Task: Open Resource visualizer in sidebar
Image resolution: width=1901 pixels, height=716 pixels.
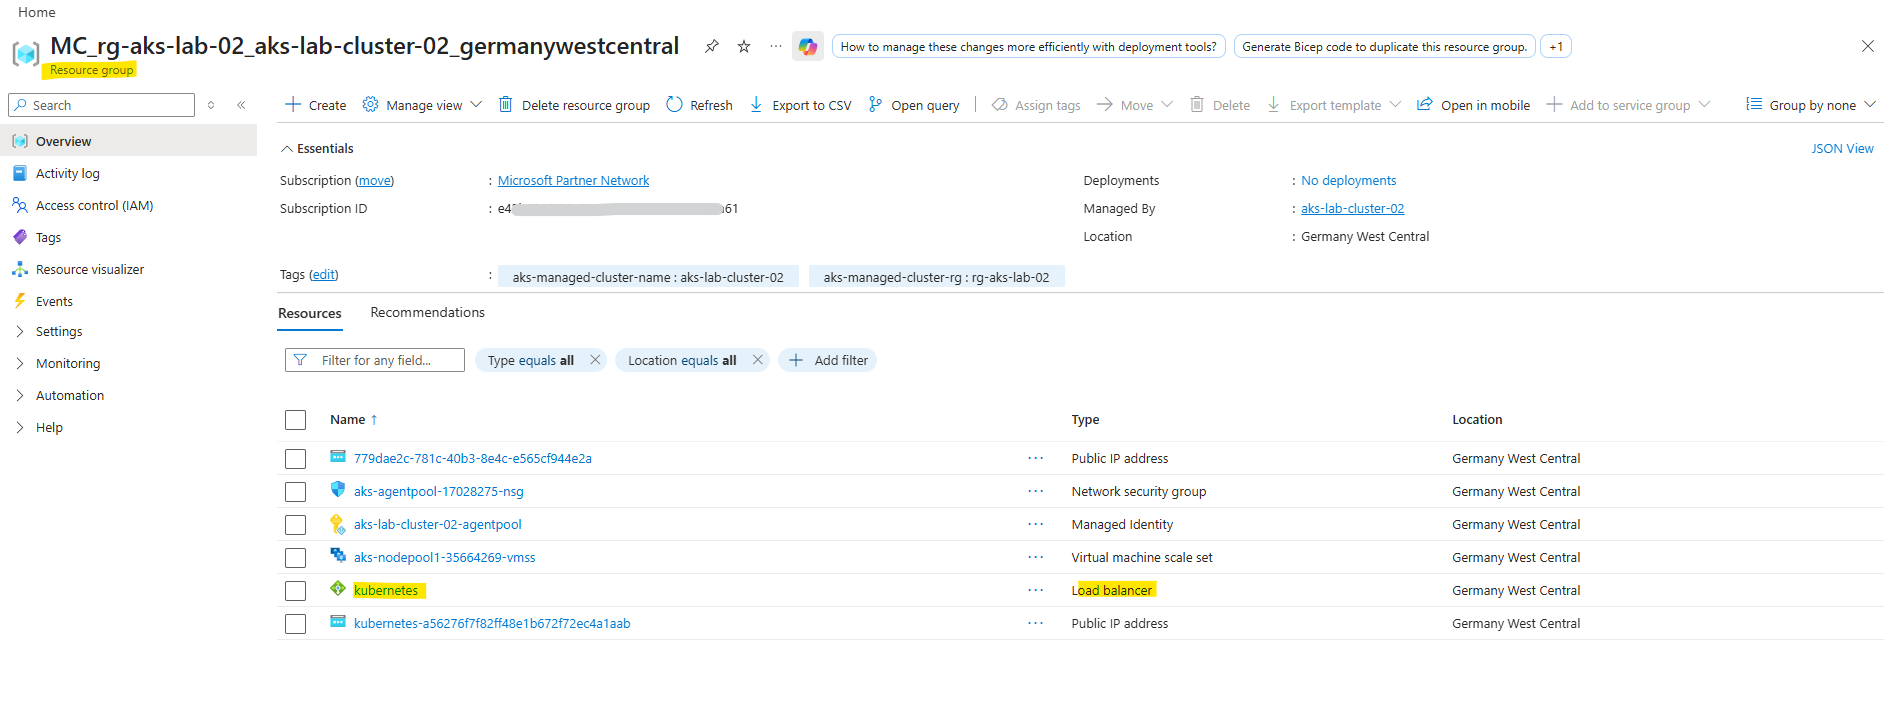Action: tap(89, 270)
